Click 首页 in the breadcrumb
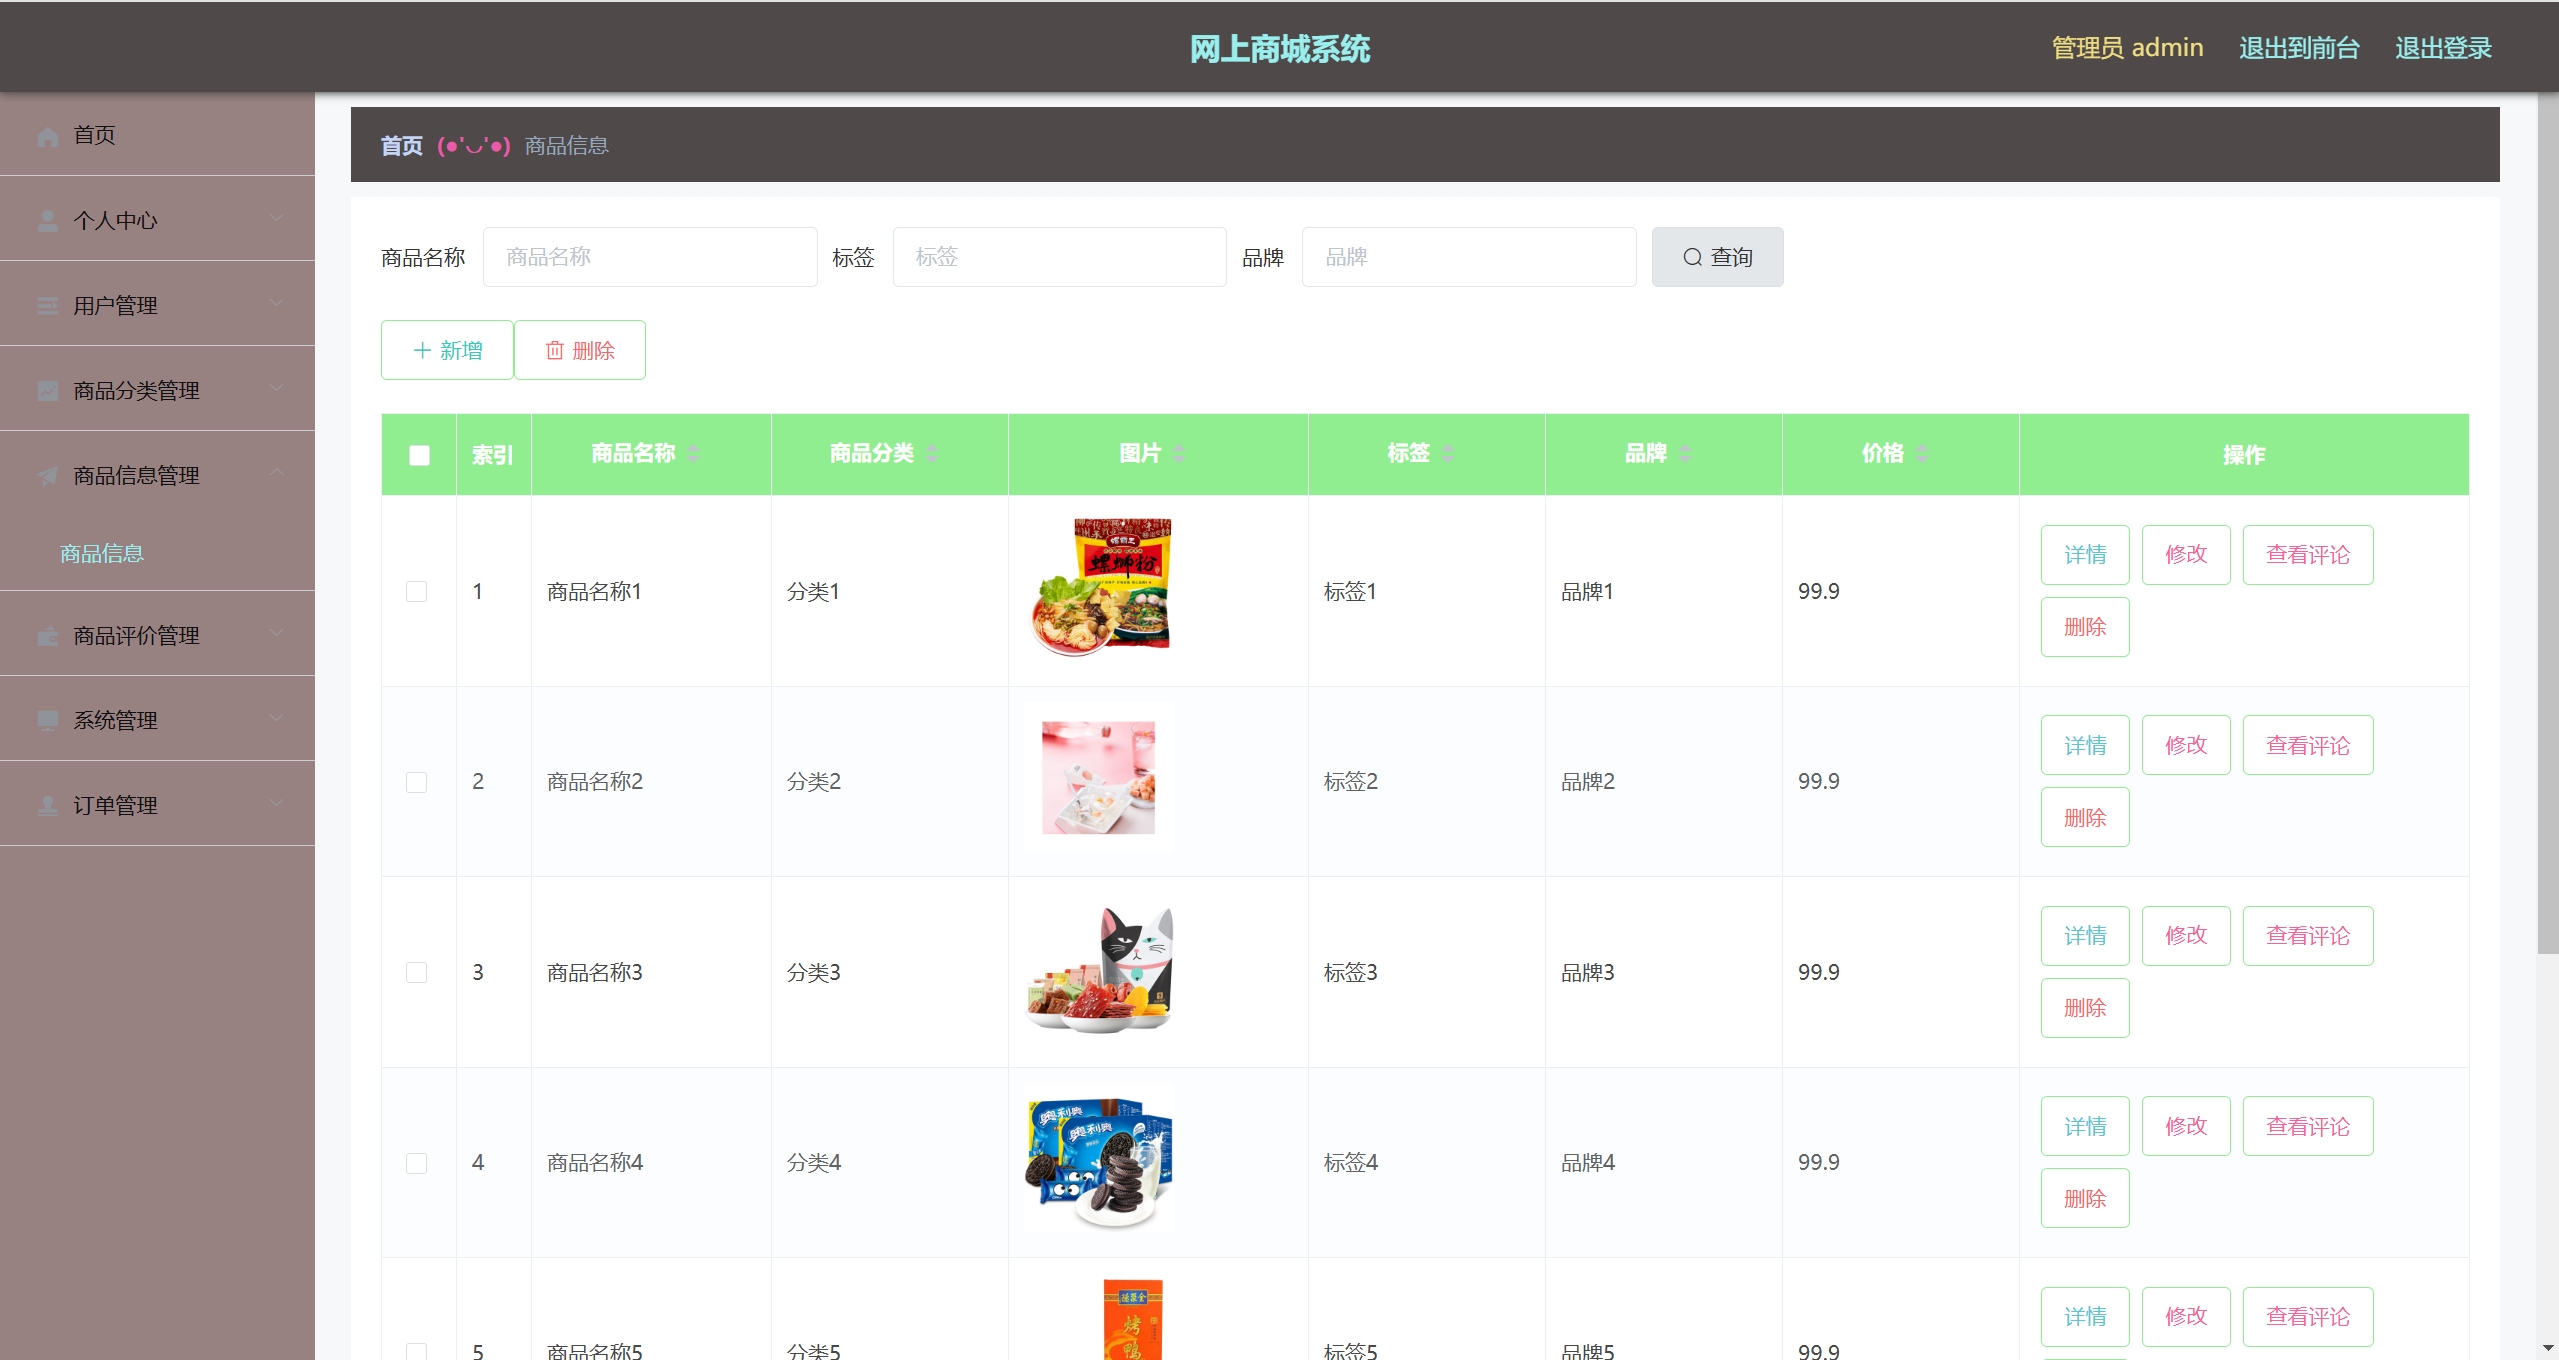 402,146
